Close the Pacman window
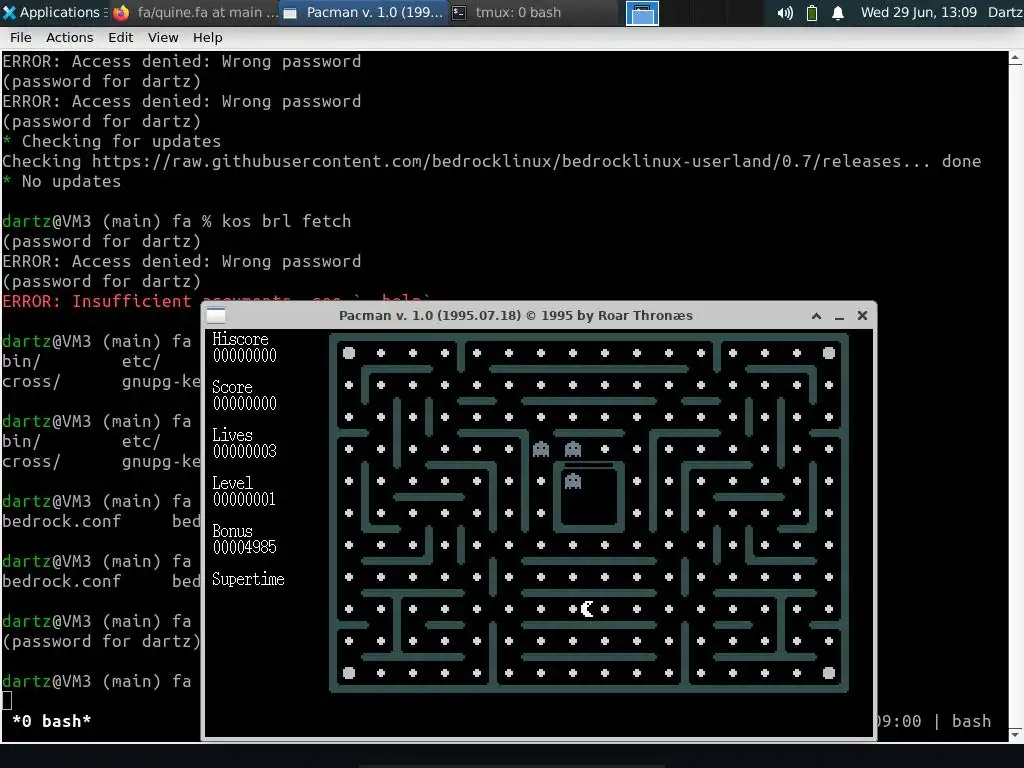The height and width of the screenshot is (768, 1024). tap(862, 315)
